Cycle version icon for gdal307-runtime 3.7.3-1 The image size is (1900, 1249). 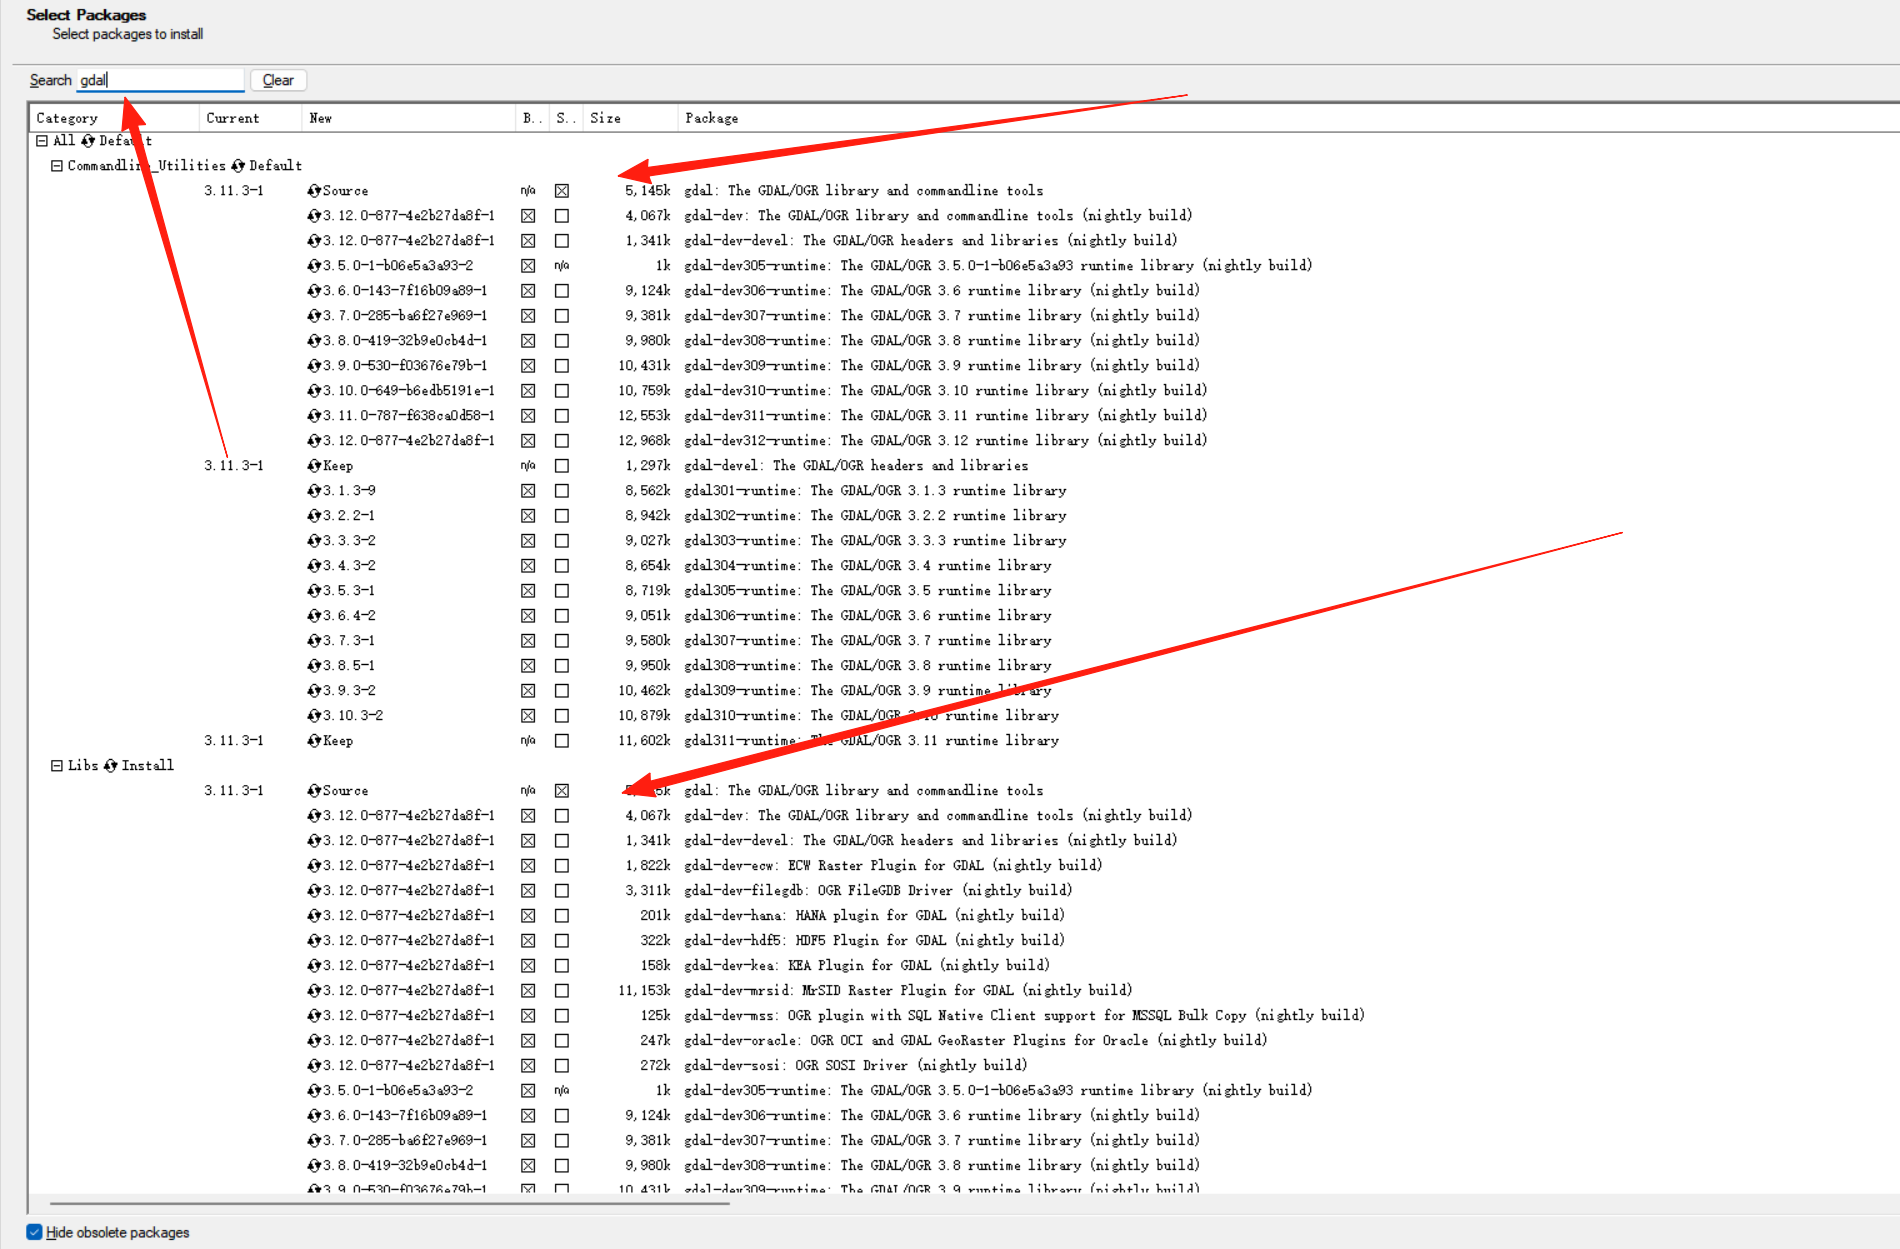pyautogui.click(x=314, y=641)
